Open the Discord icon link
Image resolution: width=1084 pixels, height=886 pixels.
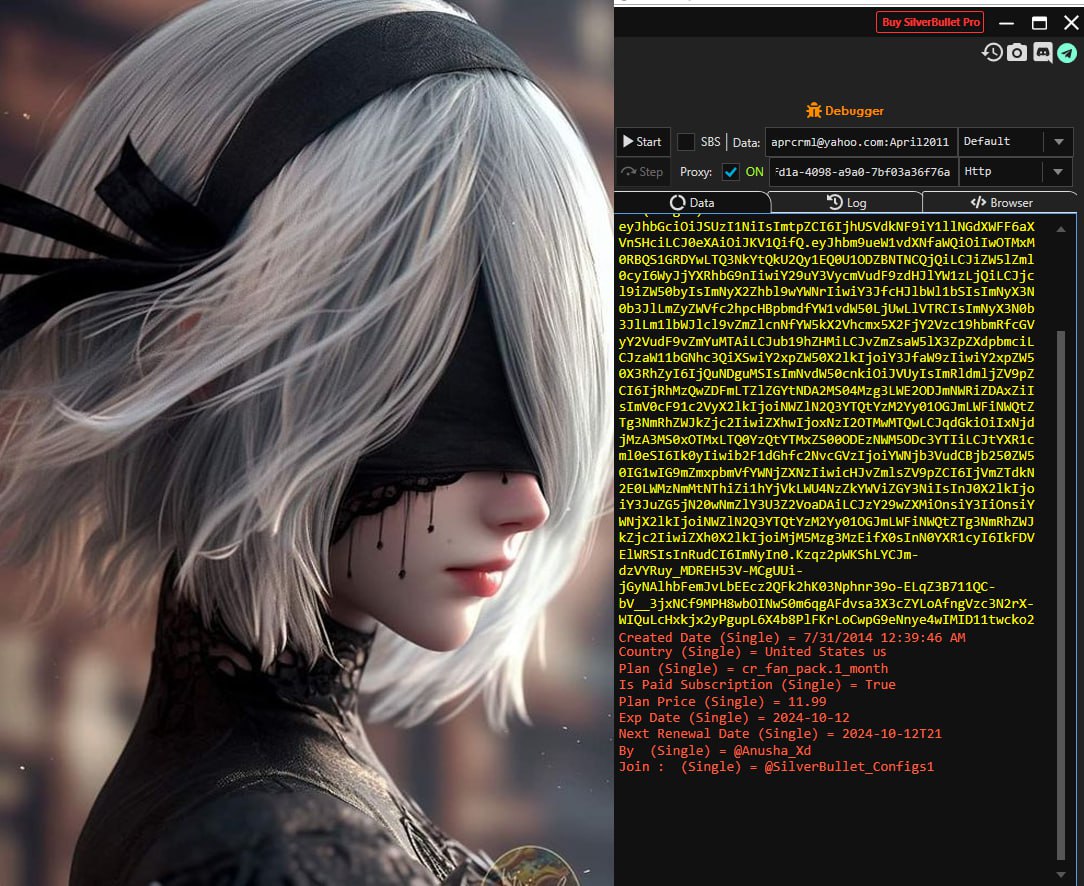click(x=1042, y=52)
